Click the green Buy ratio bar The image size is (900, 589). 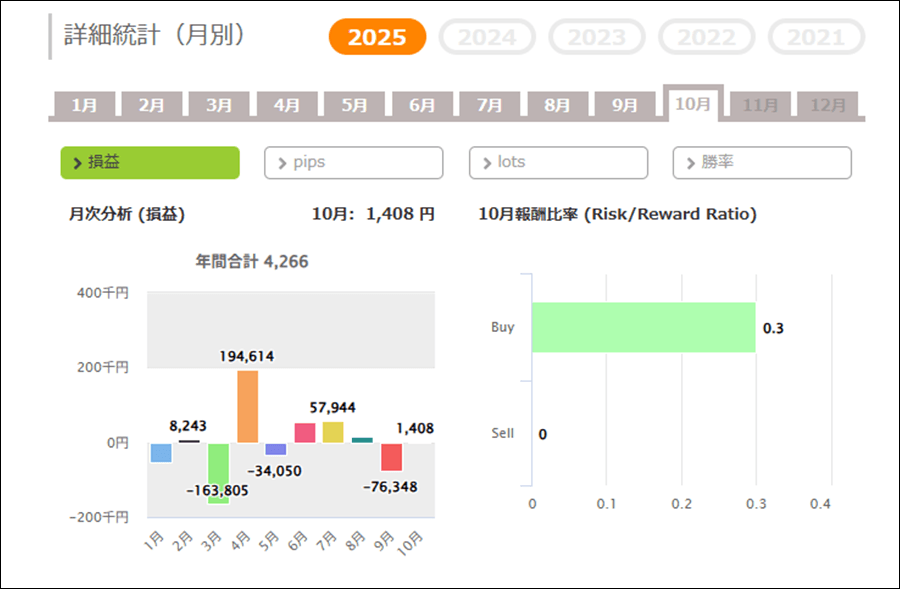tap(643, 327)
